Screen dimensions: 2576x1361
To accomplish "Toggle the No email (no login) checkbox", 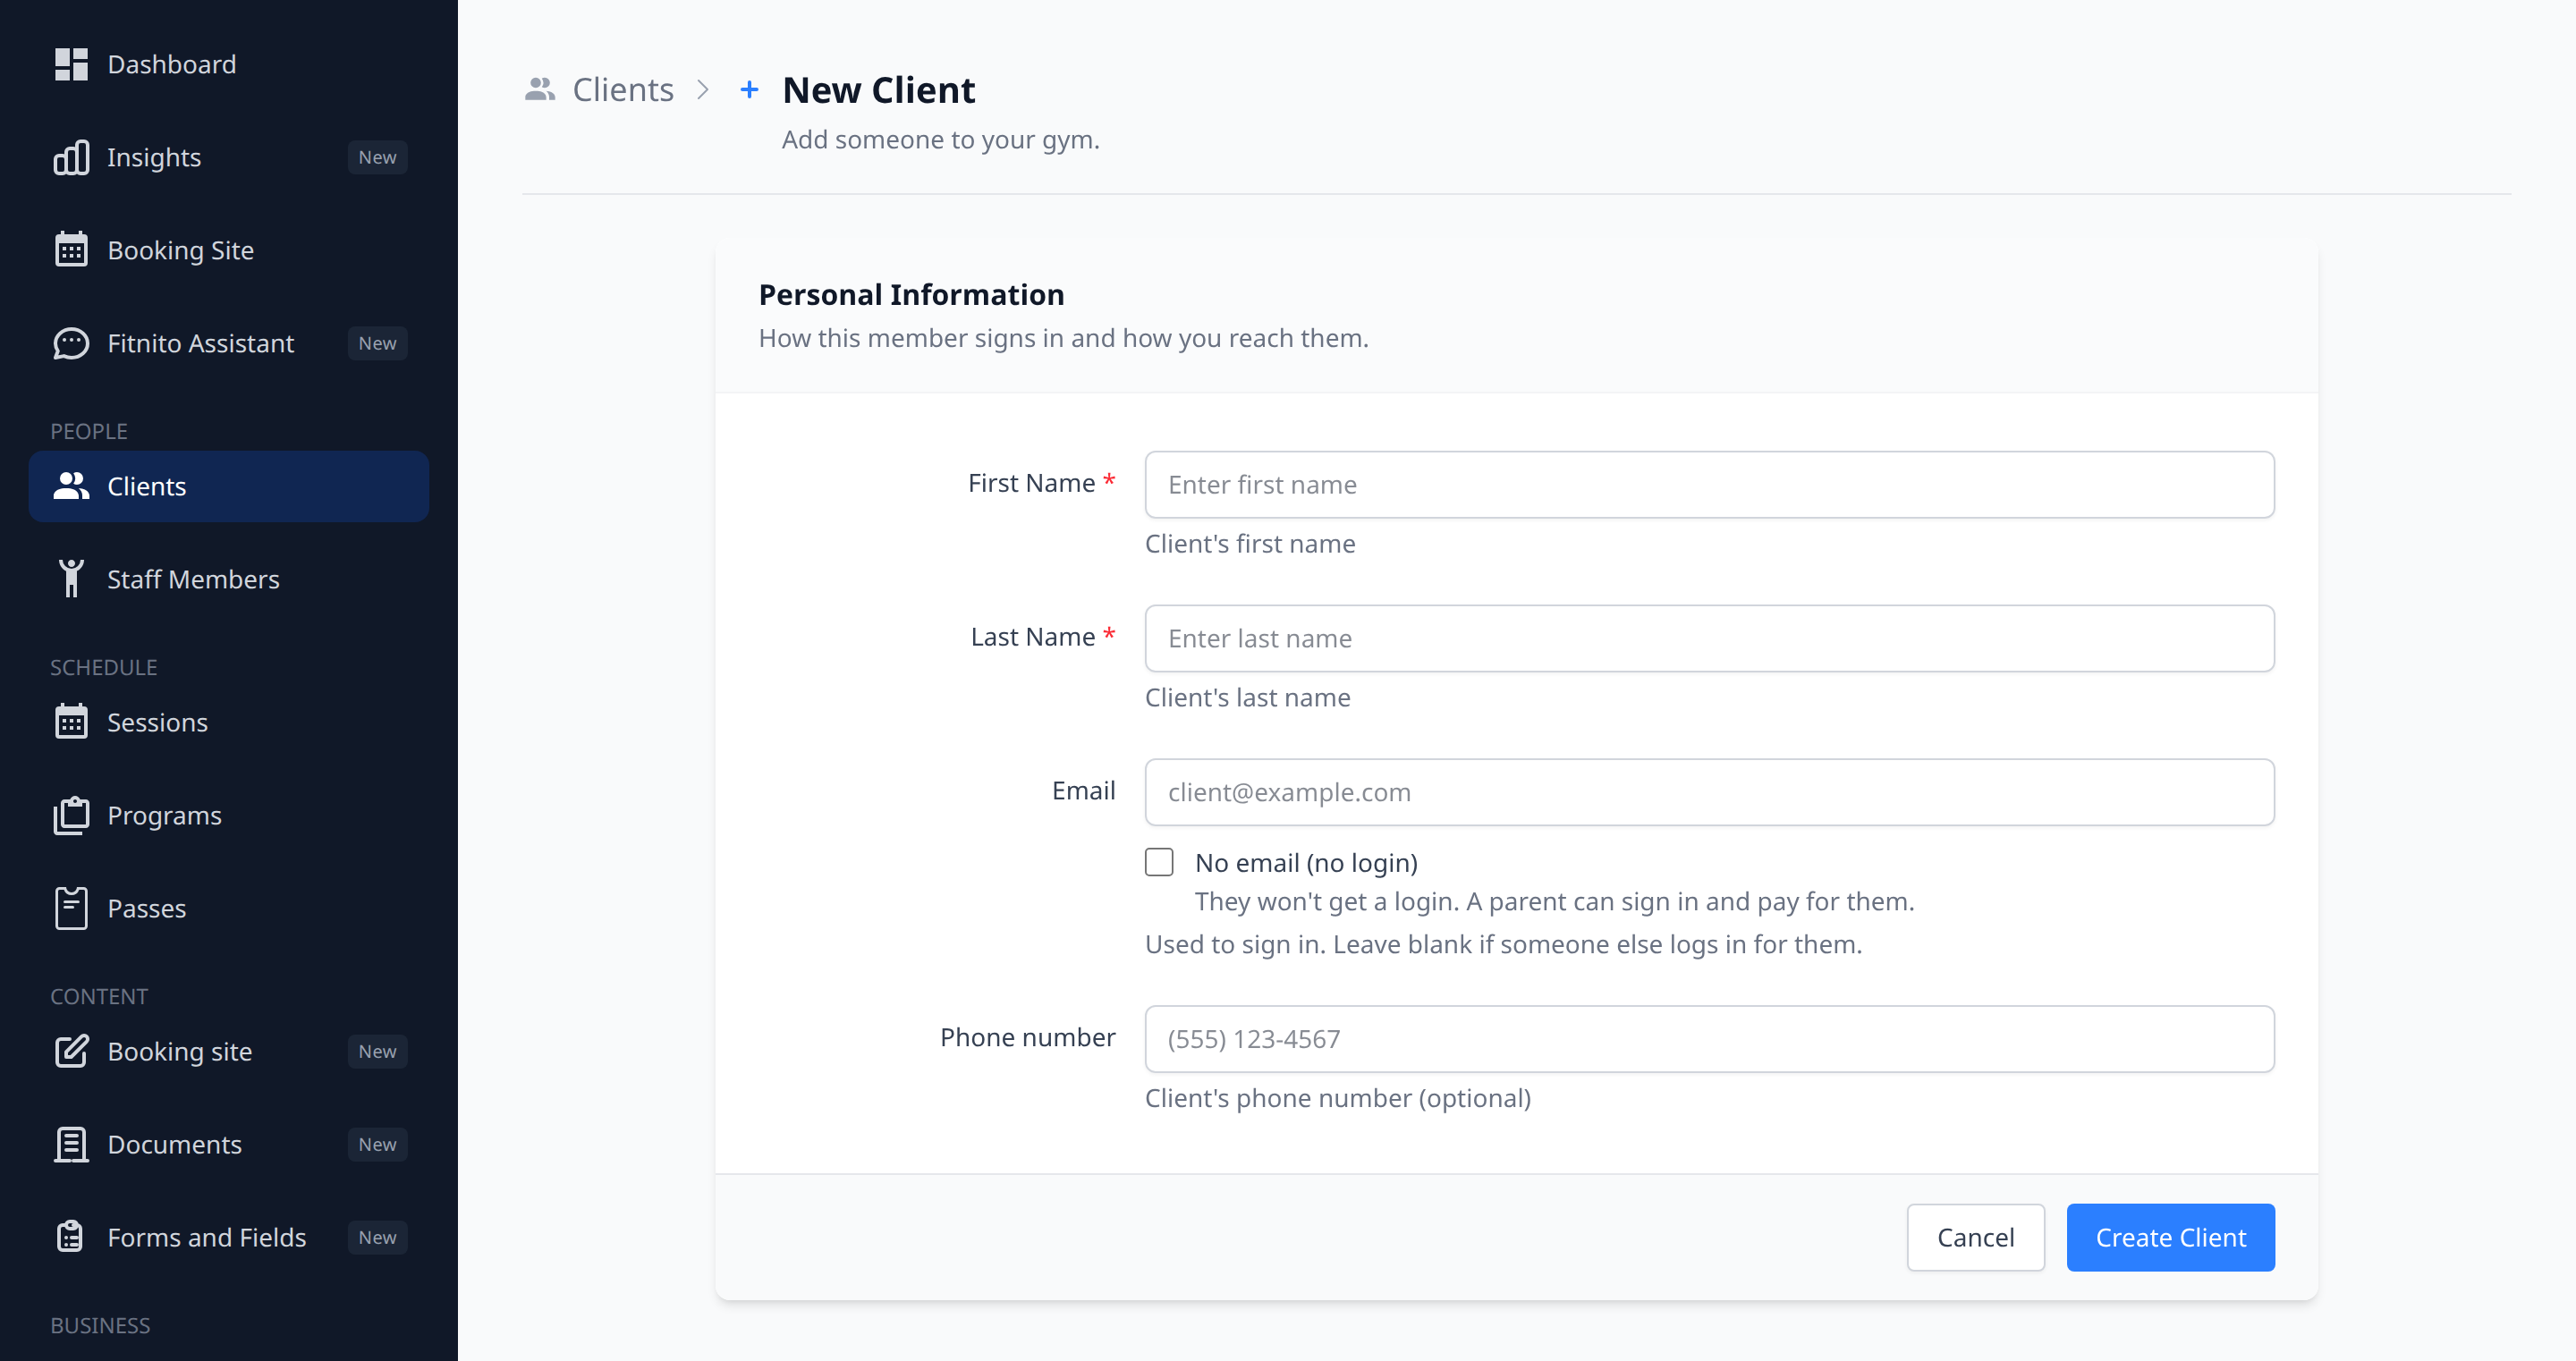I will (x=1159, y=862).
